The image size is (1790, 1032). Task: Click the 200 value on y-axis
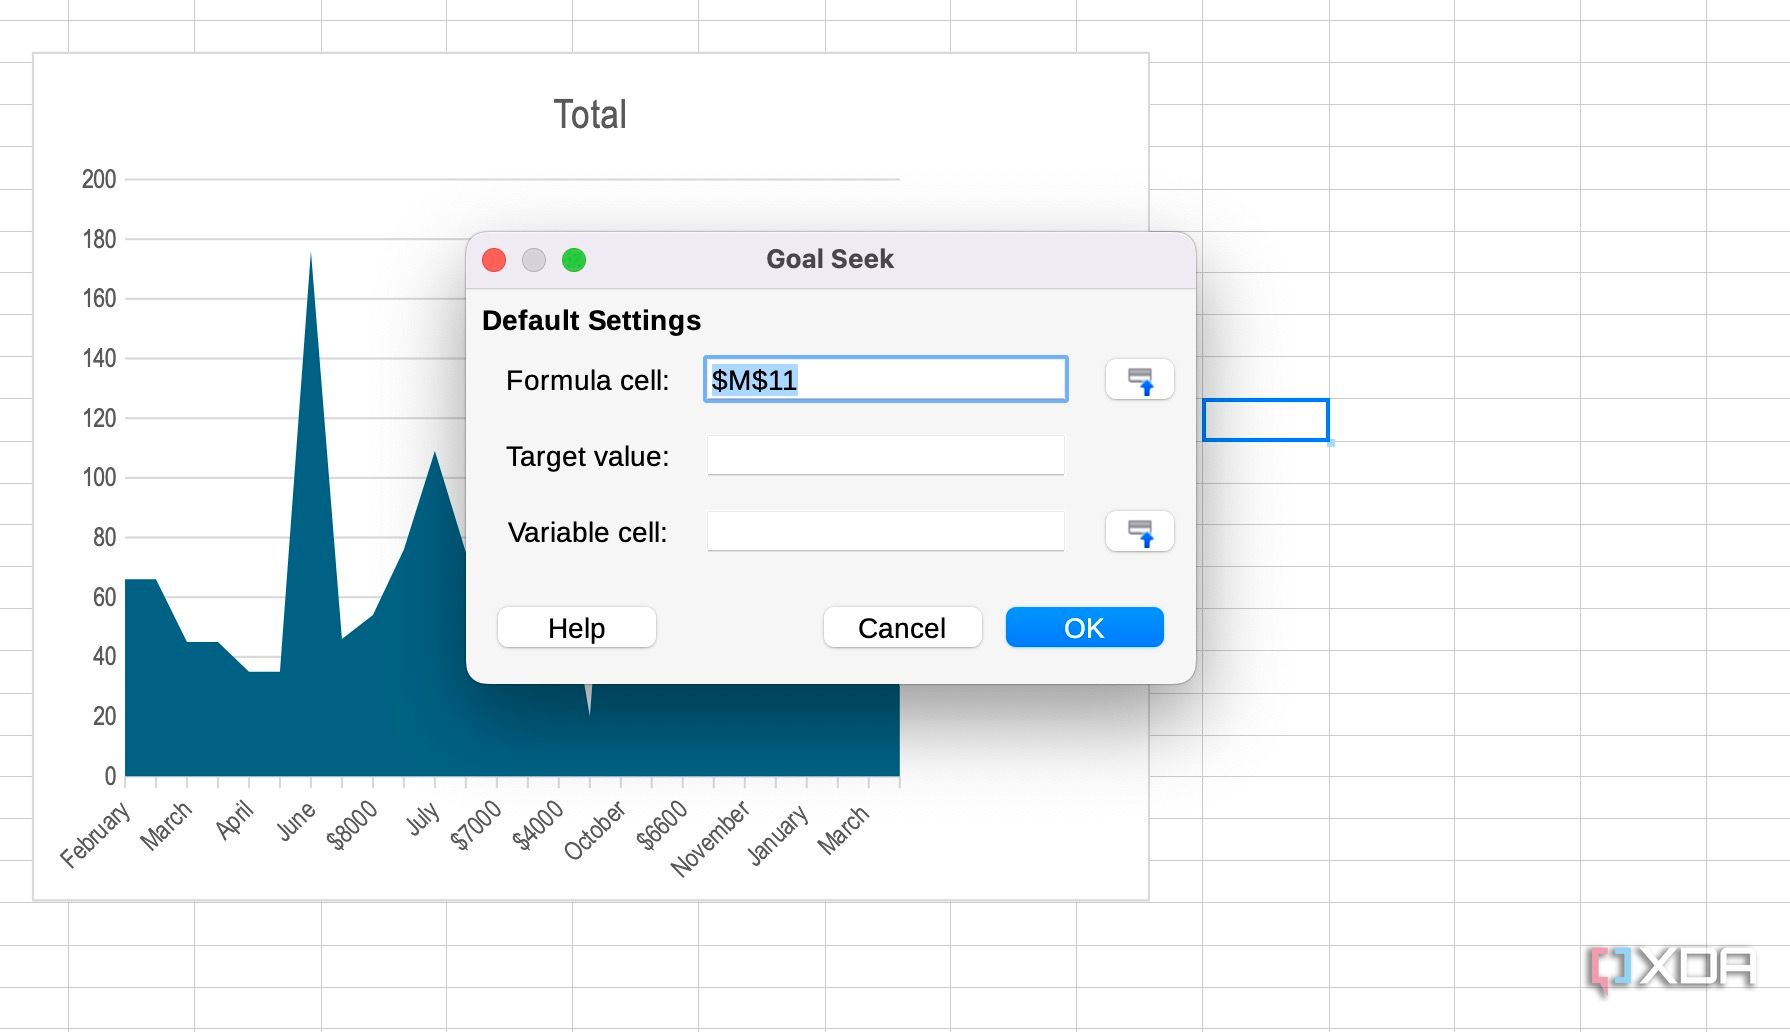tap(99, 179)
